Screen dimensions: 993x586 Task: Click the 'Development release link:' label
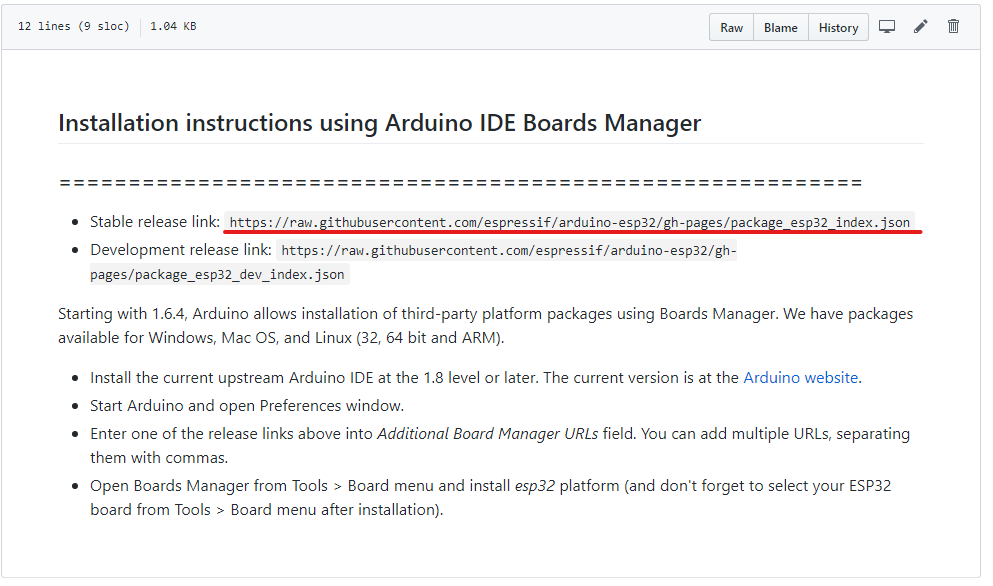point(180,250)
